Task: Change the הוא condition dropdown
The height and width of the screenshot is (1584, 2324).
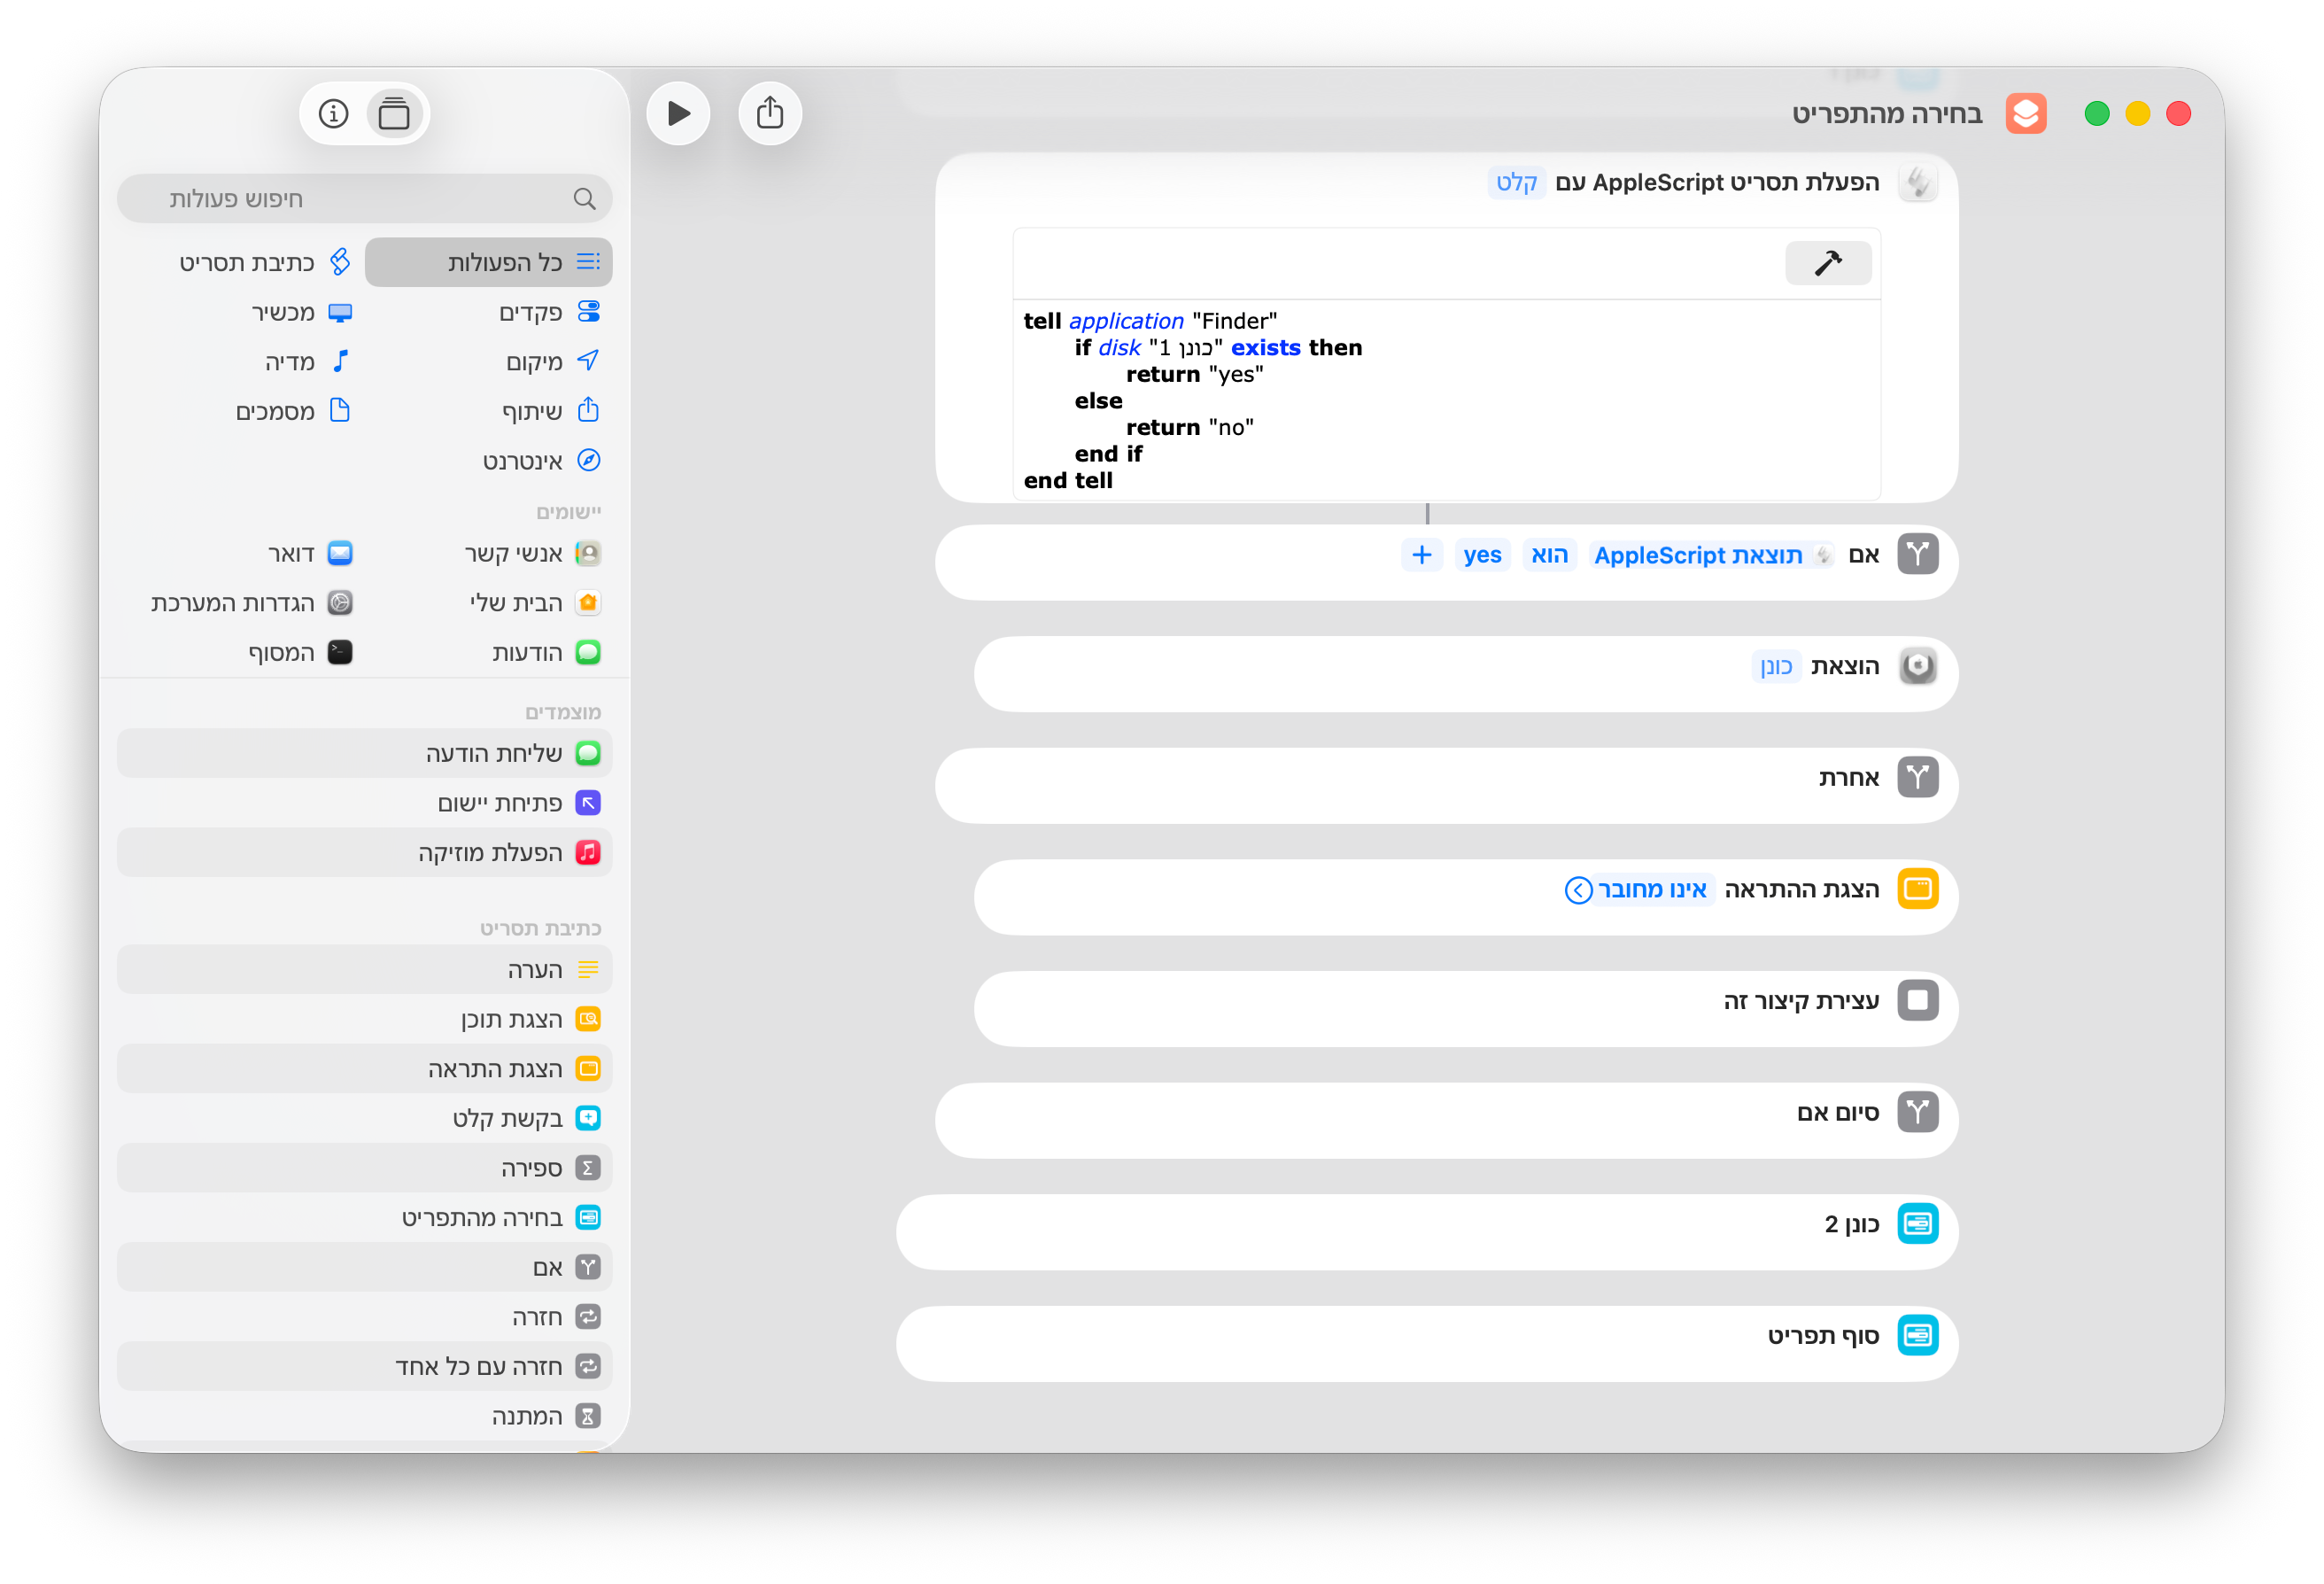Action: pos(1549,555)
